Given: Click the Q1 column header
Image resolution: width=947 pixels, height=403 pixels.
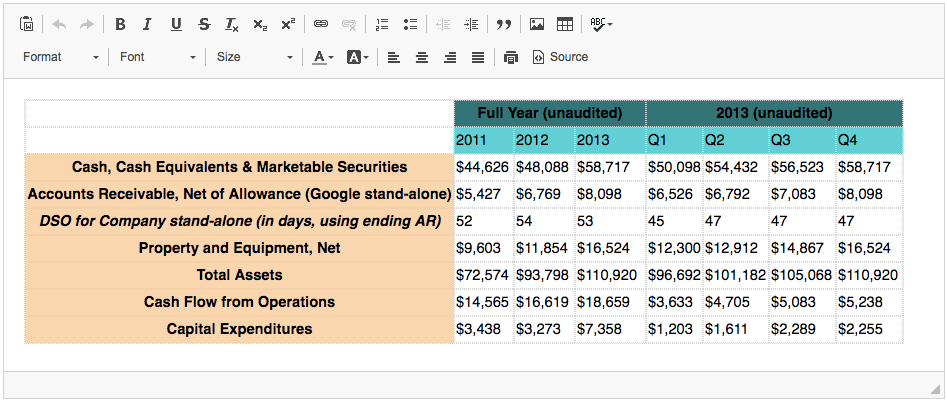Looking at the screenshot, I should click(x=674, y=140).
